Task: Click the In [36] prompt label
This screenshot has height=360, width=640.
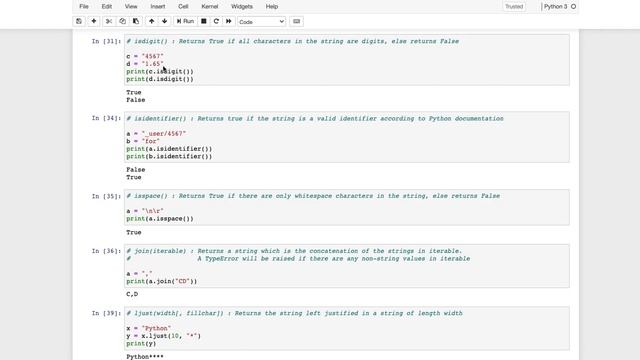Action: 106,251
